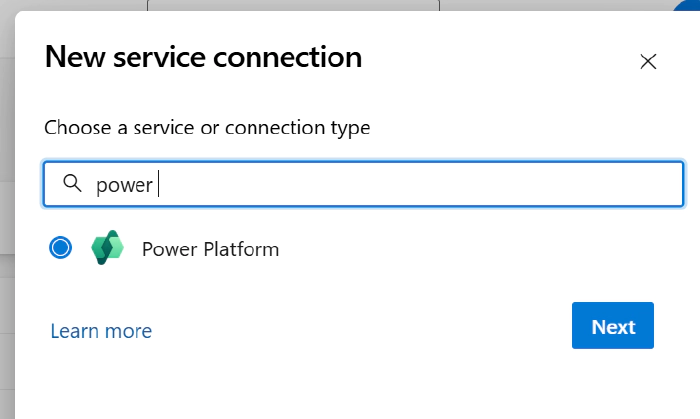Click the Power Platform logo icon

click(106, 248)
